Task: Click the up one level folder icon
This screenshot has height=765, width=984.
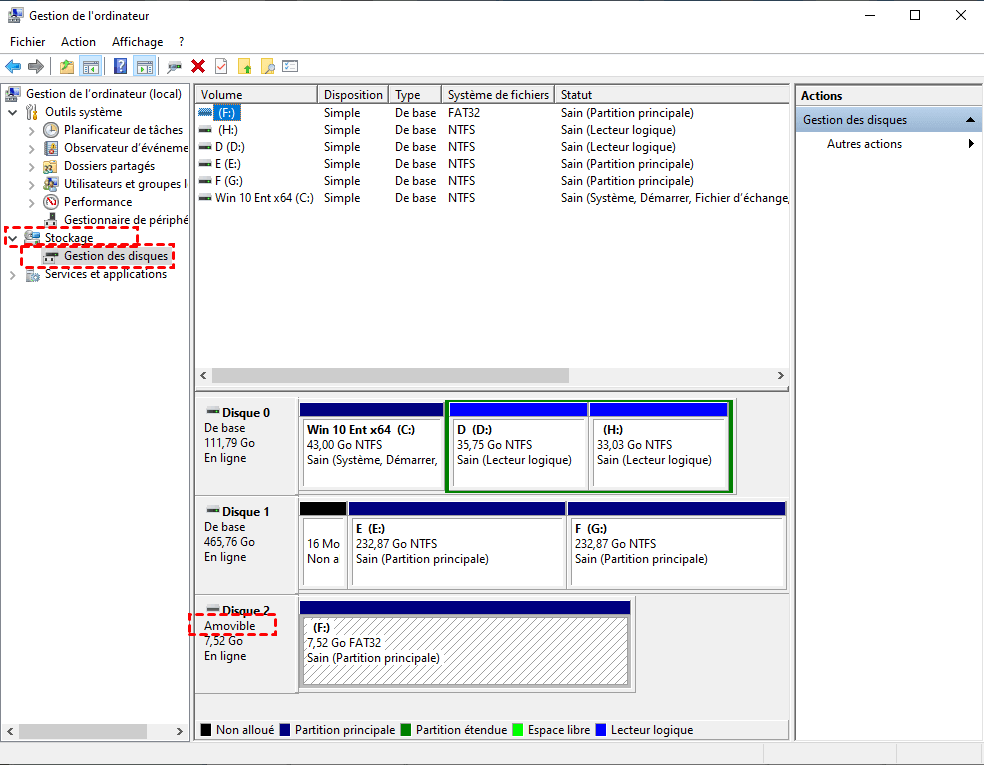Action: 66,66
